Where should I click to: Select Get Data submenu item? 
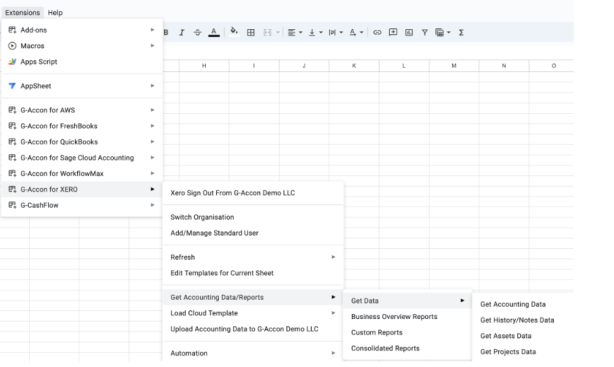407,301
